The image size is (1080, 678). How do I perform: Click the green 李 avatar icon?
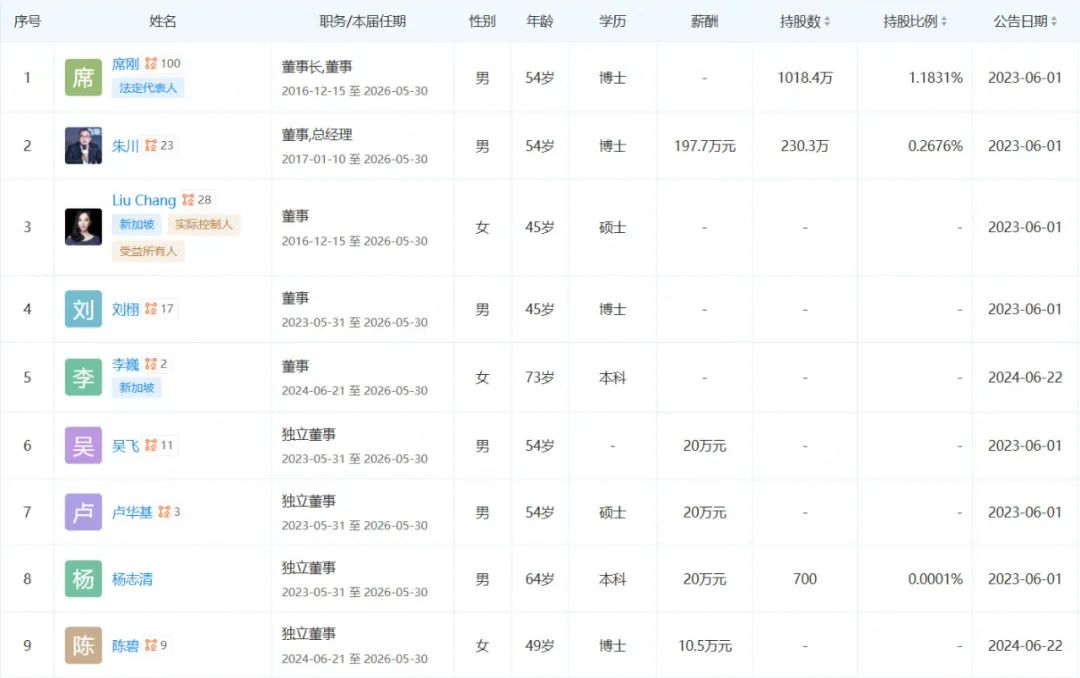(x=83, y=377)
